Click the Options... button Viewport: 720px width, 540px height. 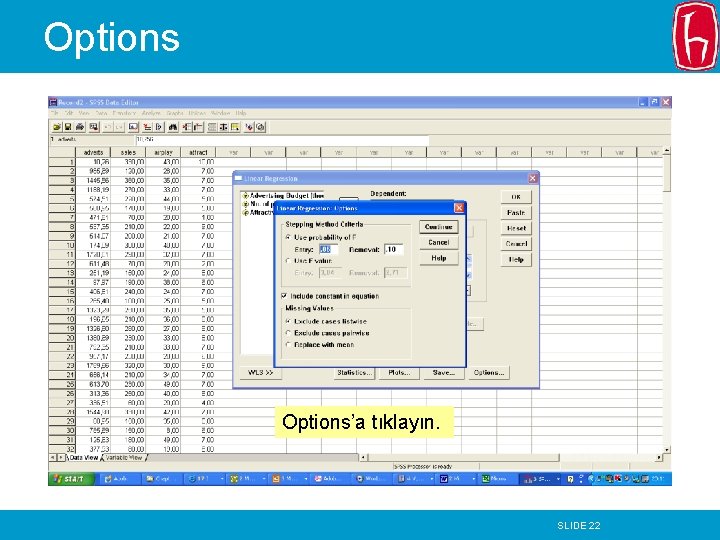(x=489, y=372)
